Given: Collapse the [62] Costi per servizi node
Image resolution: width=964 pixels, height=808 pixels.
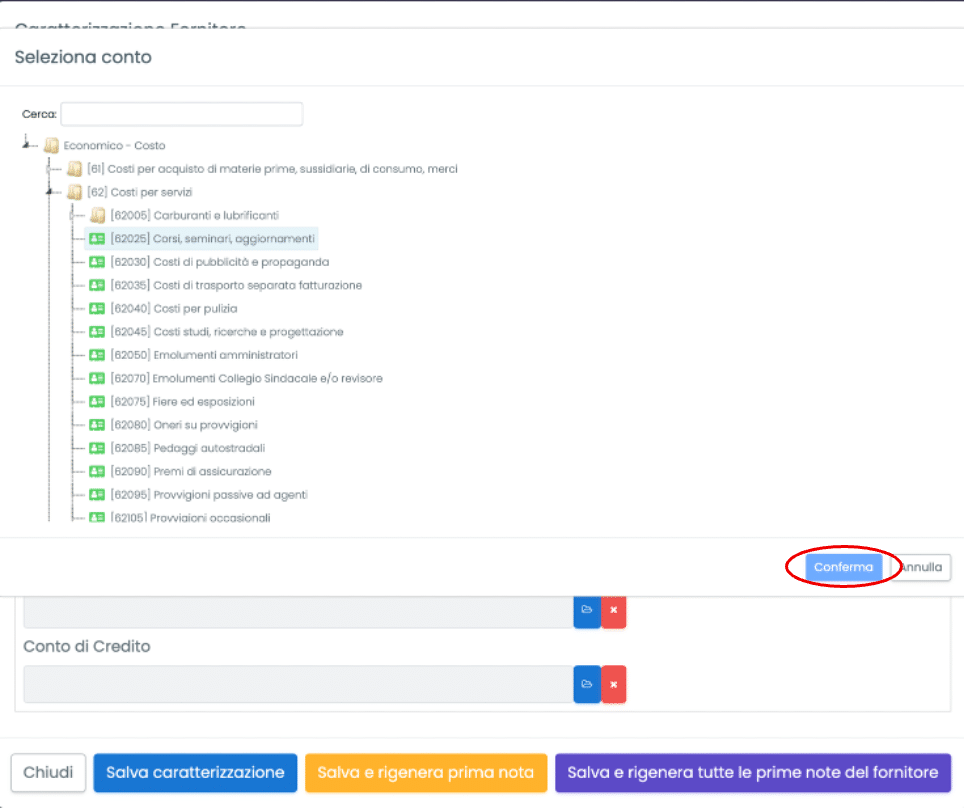Looking at the screenshot, I should click(49, 192).
